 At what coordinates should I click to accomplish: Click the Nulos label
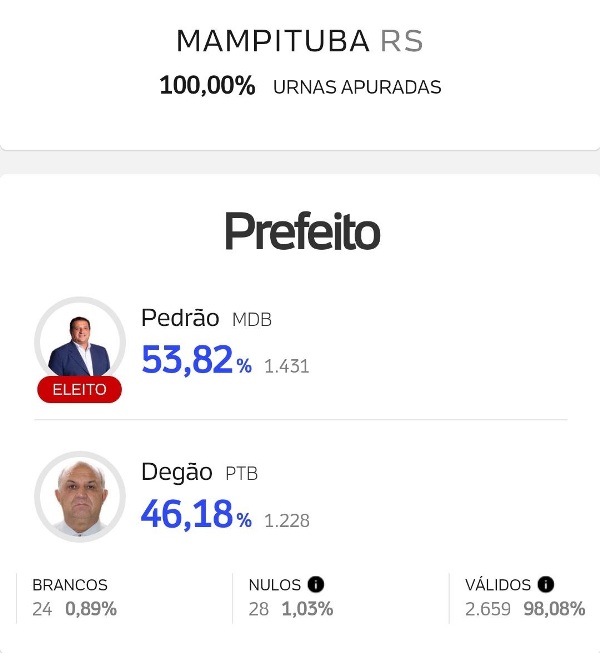pos(274,585)
